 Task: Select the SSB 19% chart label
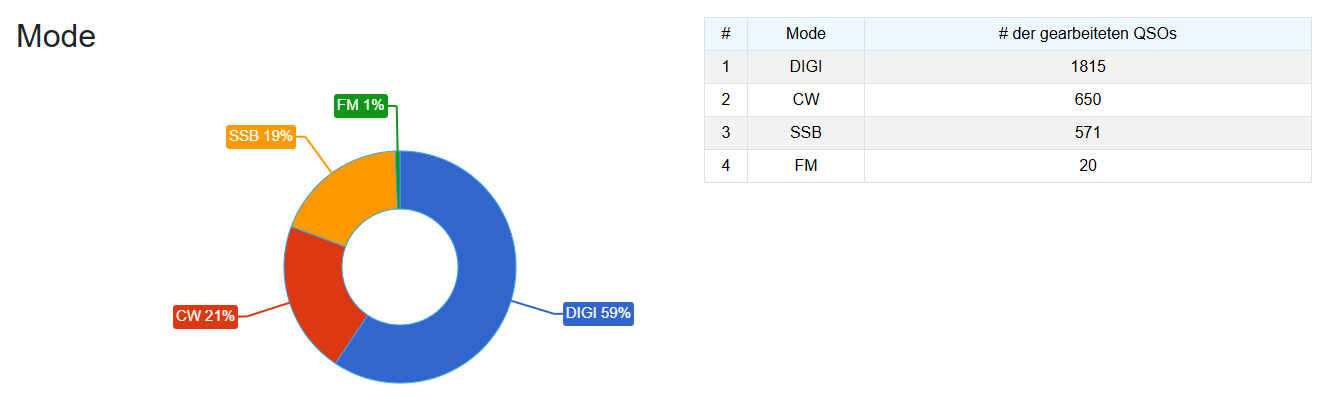point(260,136)
